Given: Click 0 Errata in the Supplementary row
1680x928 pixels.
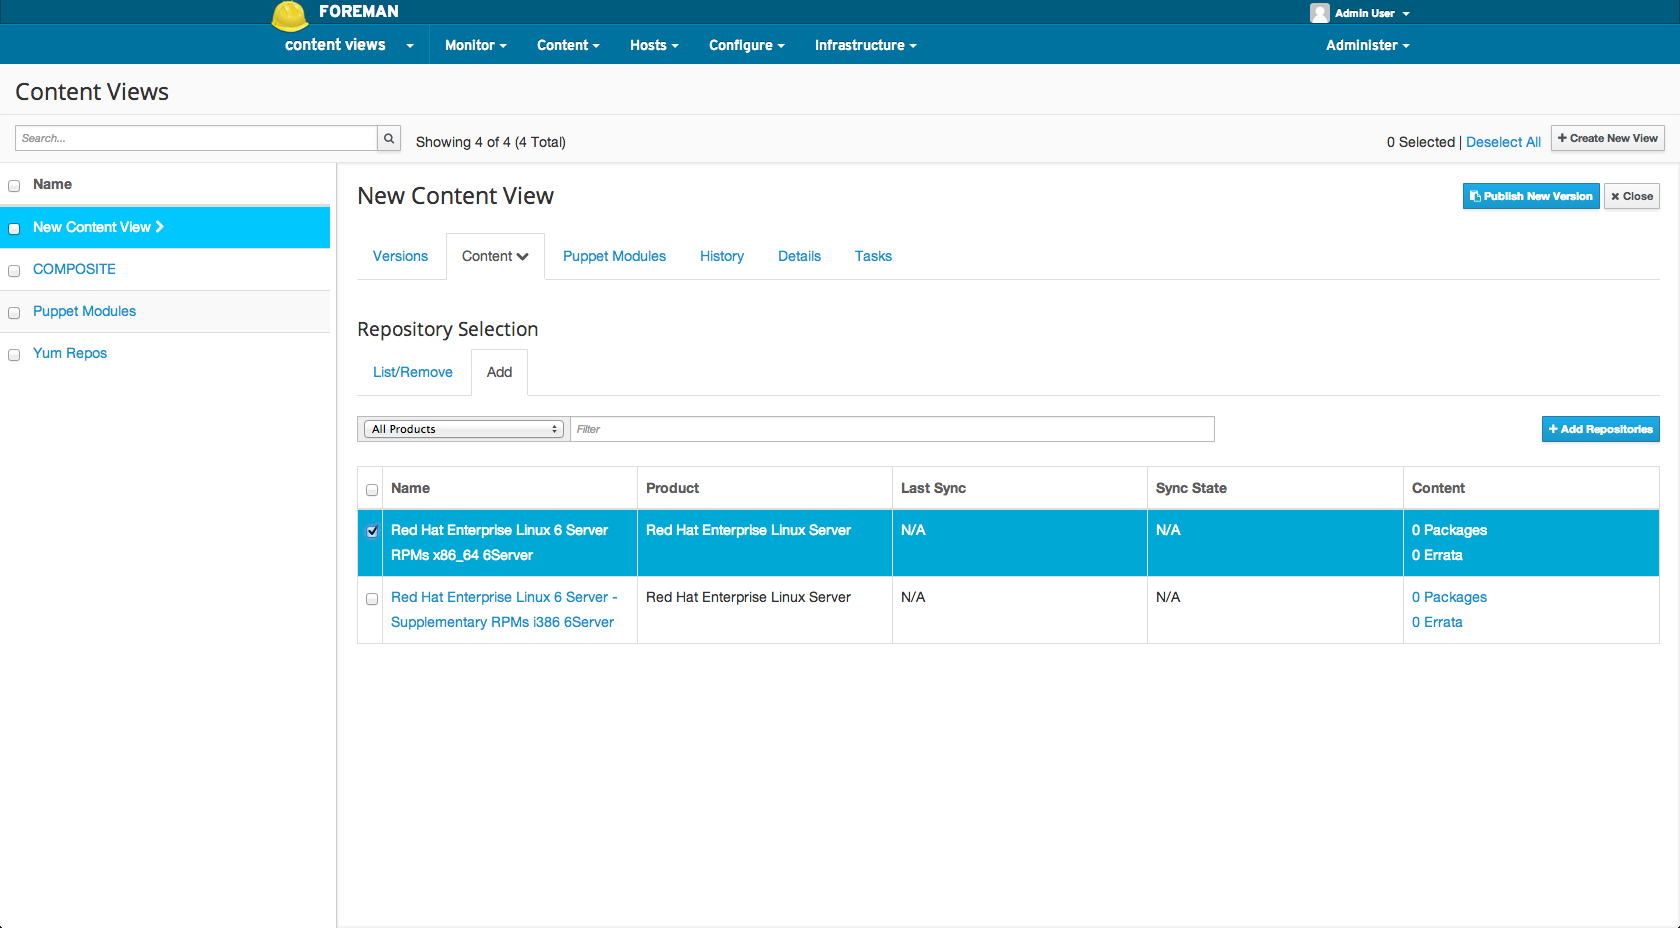Looking at the screenshot, I should tap(1437, 622).
